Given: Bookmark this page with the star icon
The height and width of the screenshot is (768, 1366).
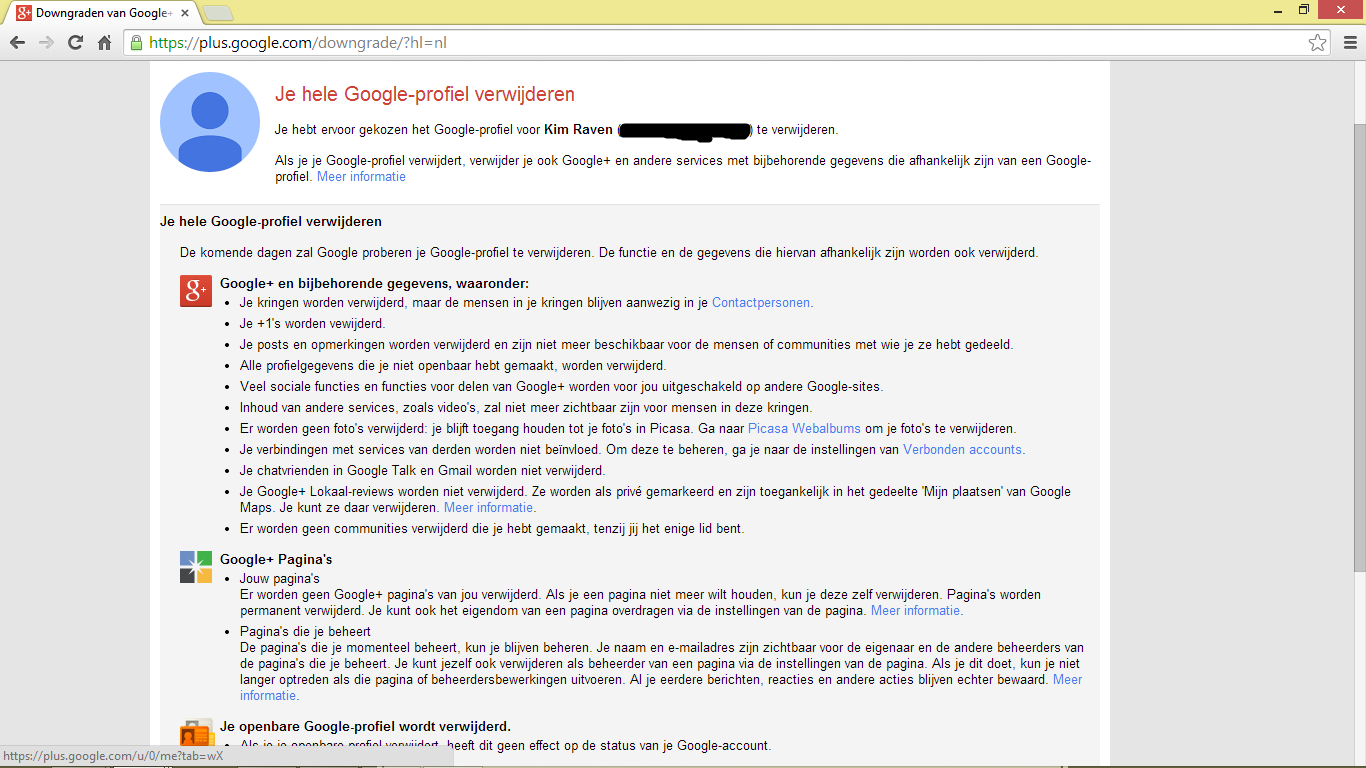Looking at the screenshot, I should coord(1318,43).
